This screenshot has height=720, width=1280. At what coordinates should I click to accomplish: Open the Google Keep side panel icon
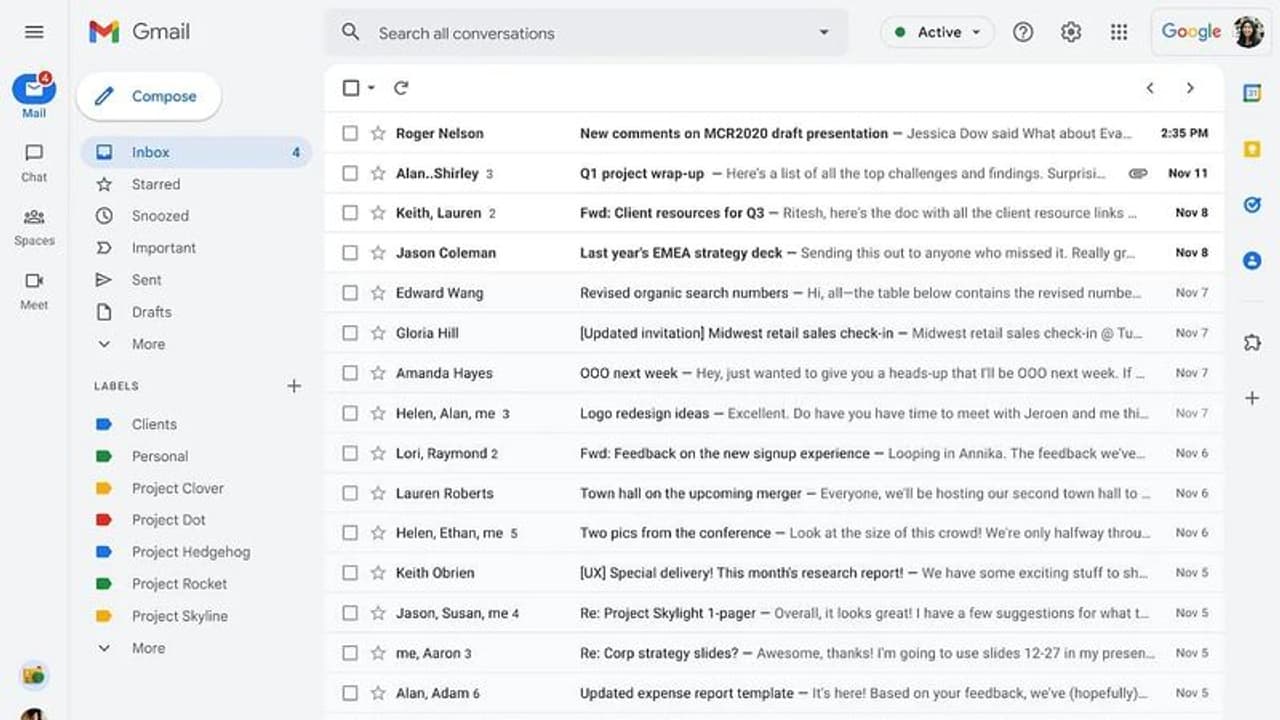point(1251,149)
